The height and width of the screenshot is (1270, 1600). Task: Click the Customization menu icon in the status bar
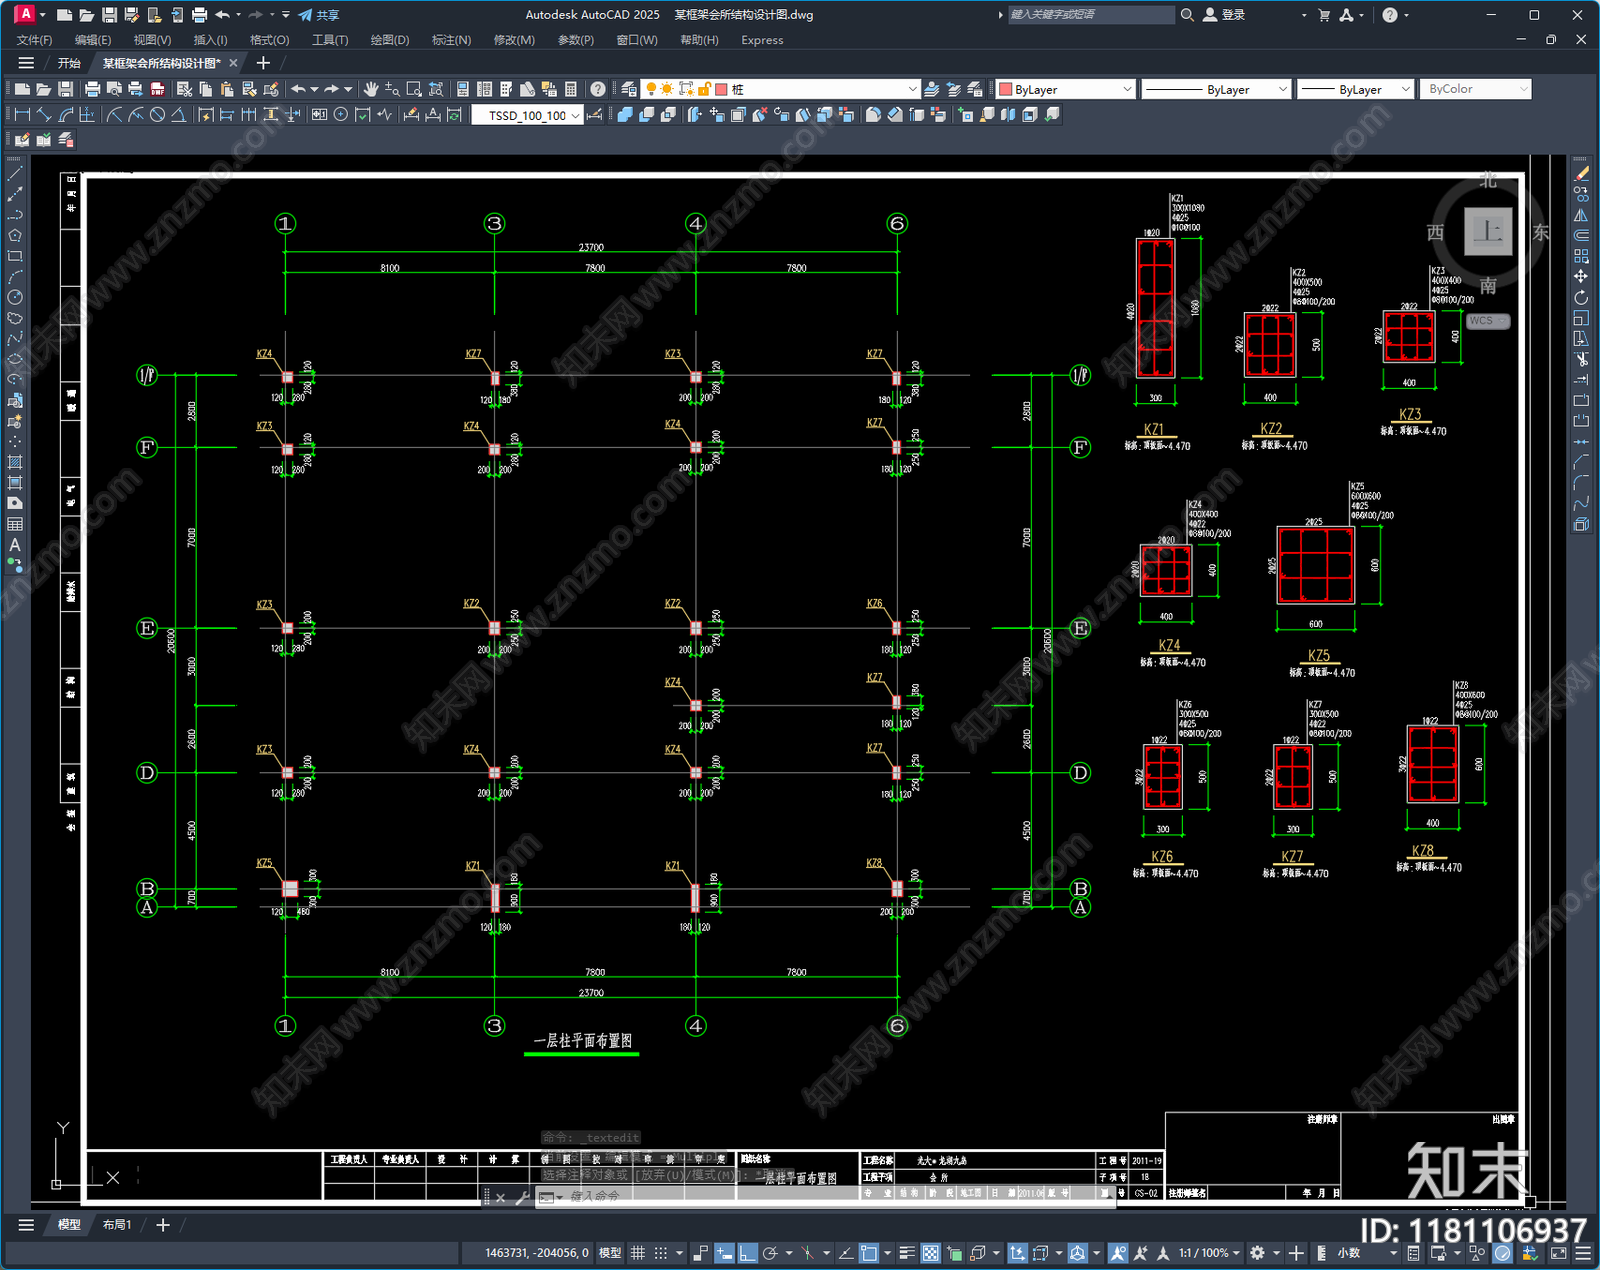point(1583,1253)
